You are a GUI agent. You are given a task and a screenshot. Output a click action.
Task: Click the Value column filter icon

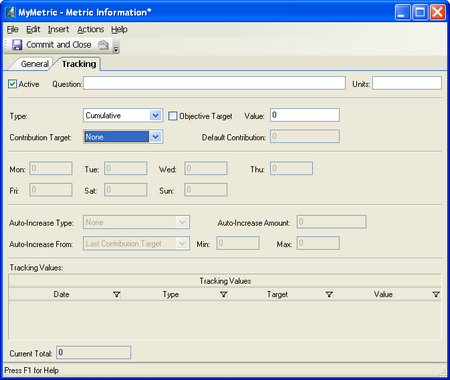click(436, 294)
